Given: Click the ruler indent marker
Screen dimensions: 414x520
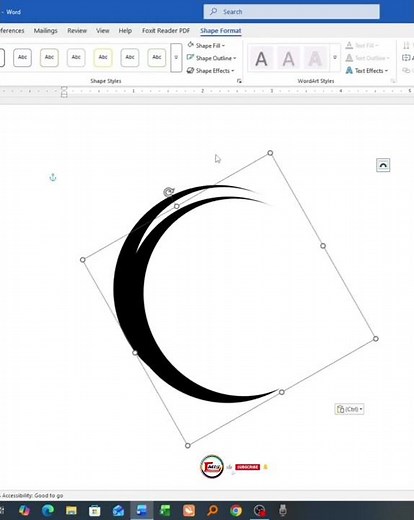Looking at the screenshot, I should (x=64, y=92).
